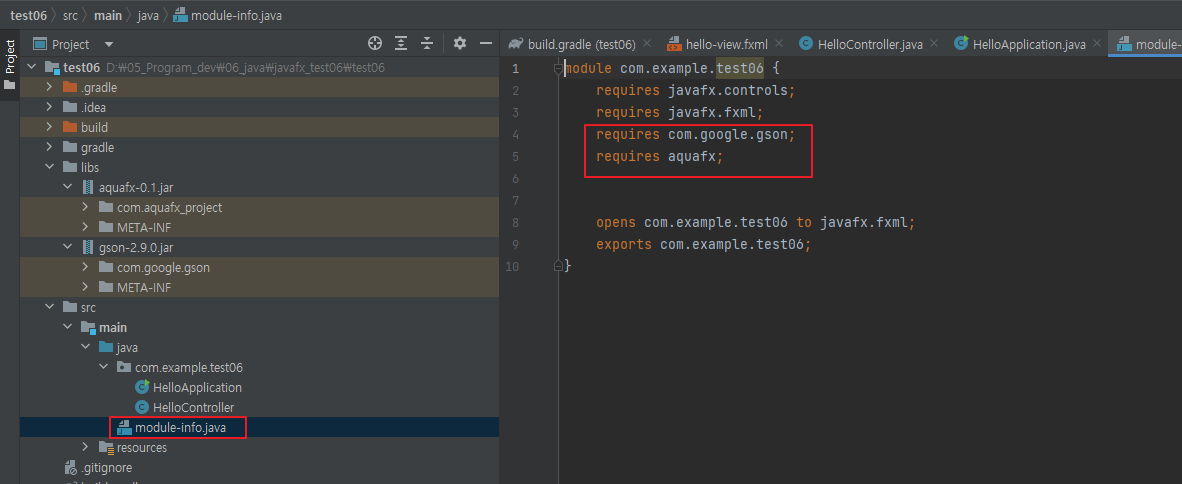Expand com.aquafx_project package
The image size is (1182, 484).
tap(85, 207)
